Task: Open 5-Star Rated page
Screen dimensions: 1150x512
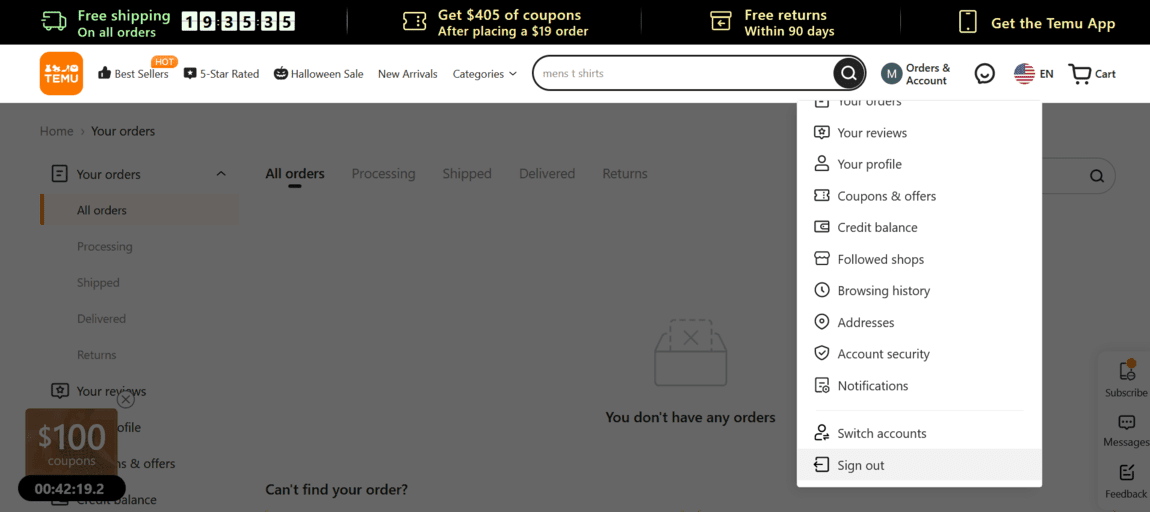Action: (x=221, y=73)
